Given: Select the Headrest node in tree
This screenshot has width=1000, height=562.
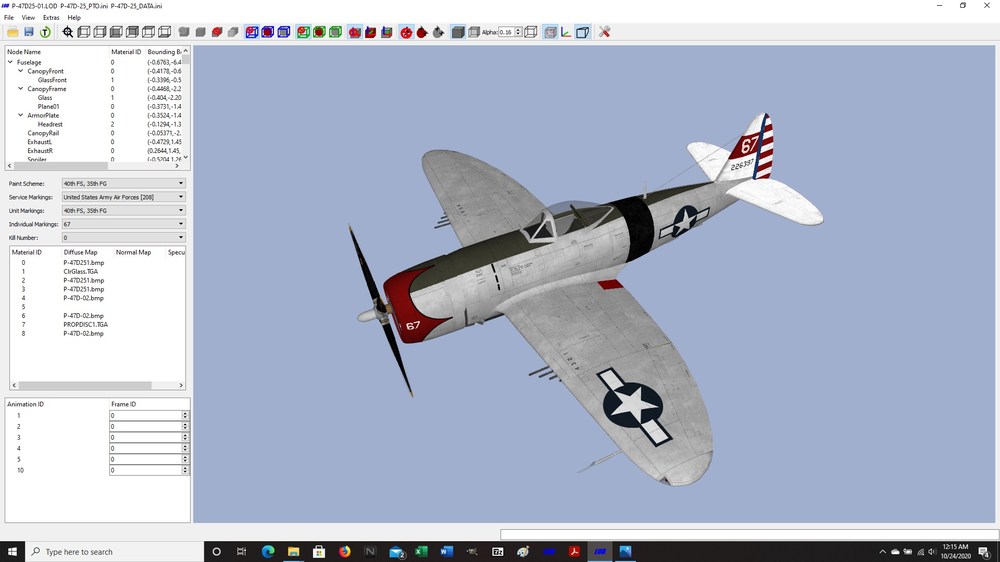Looking at the screenshot, I should coord(50,124).
